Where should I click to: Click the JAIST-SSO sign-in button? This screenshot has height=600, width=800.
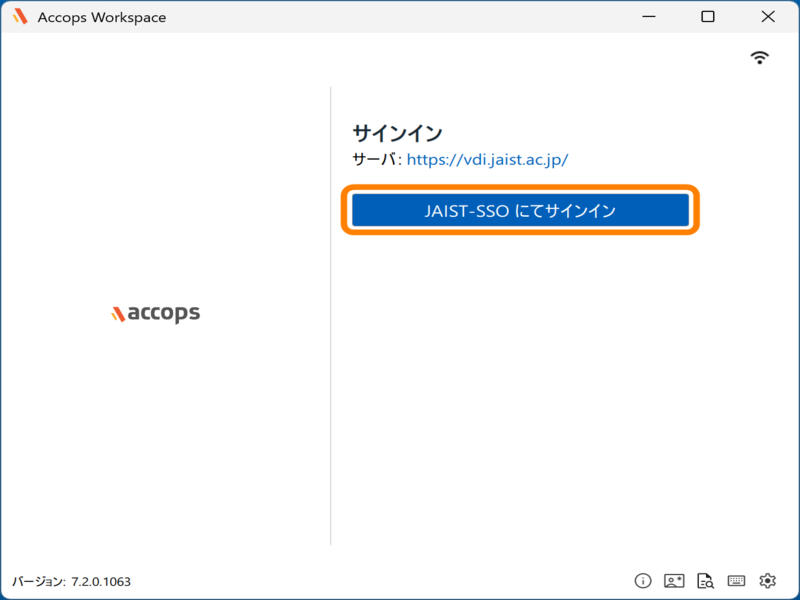pos(520,210)
